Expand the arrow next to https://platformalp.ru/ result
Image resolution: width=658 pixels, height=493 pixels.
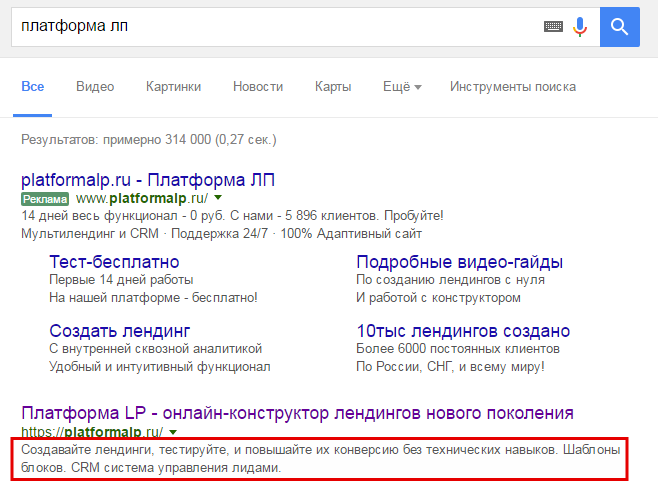(173, 432)
